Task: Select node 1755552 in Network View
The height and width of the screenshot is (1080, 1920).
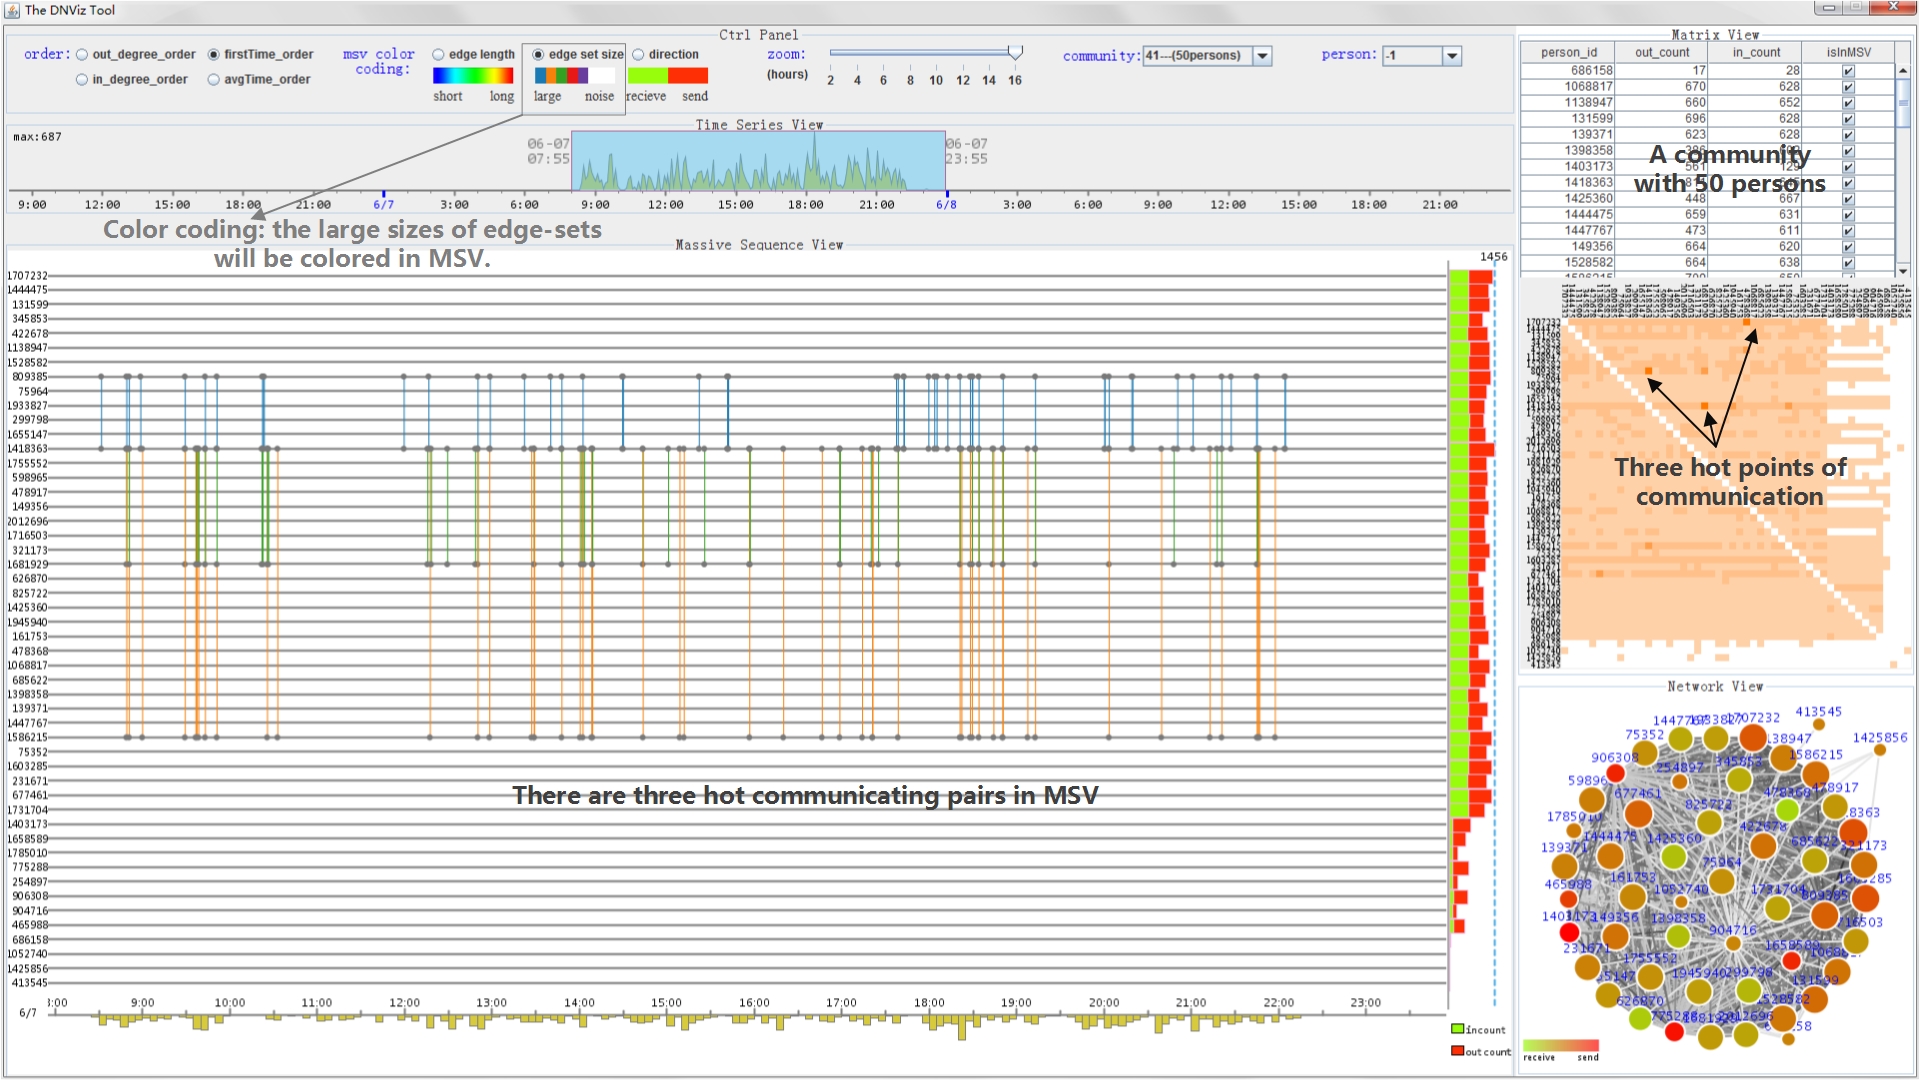Action: 1651,975
